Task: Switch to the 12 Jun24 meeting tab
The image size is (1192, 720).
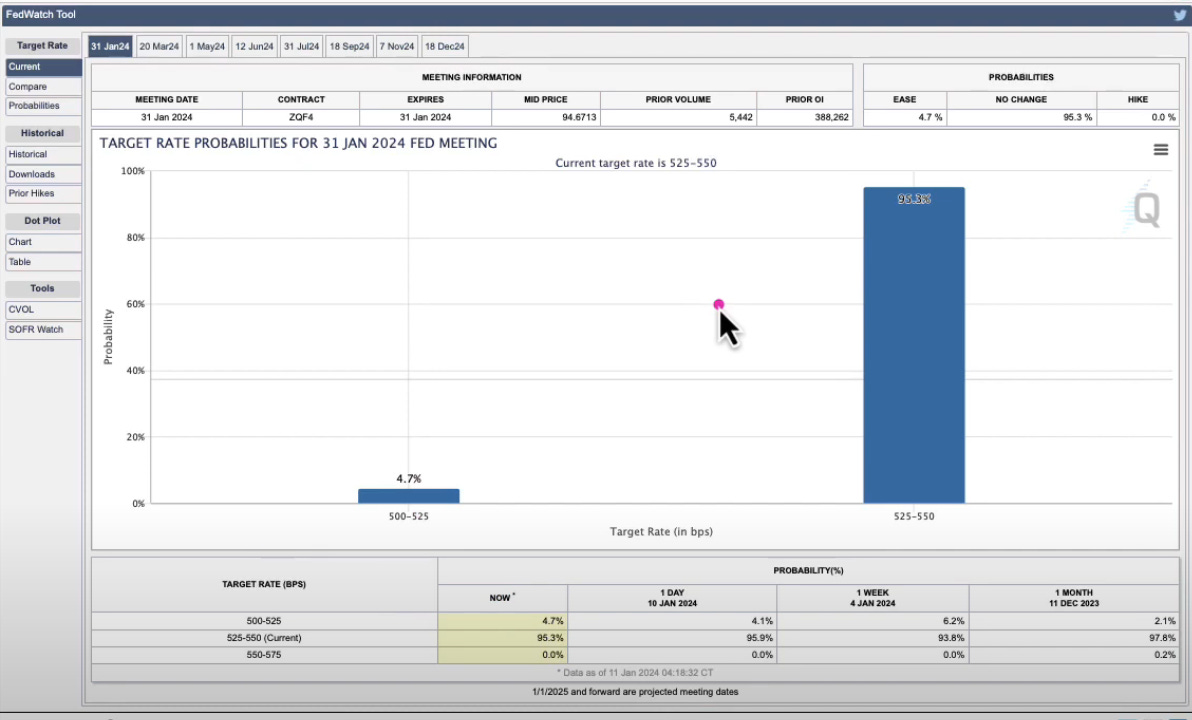Action: [x=254, y=46]
